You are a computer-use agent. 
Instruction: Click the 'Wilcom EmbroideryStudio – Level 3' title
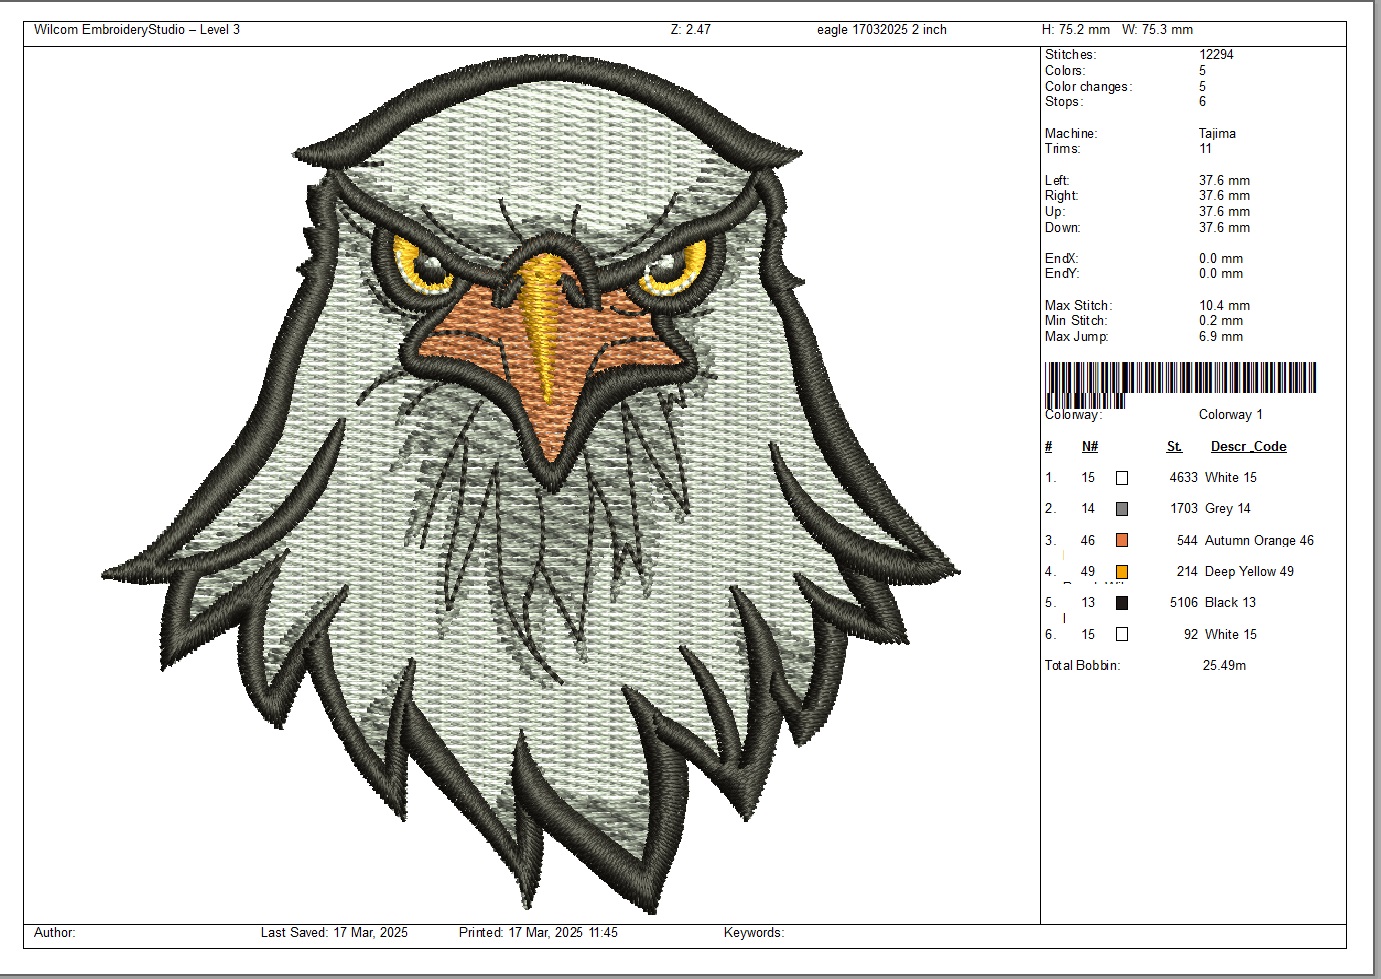[x=137, y=30]
